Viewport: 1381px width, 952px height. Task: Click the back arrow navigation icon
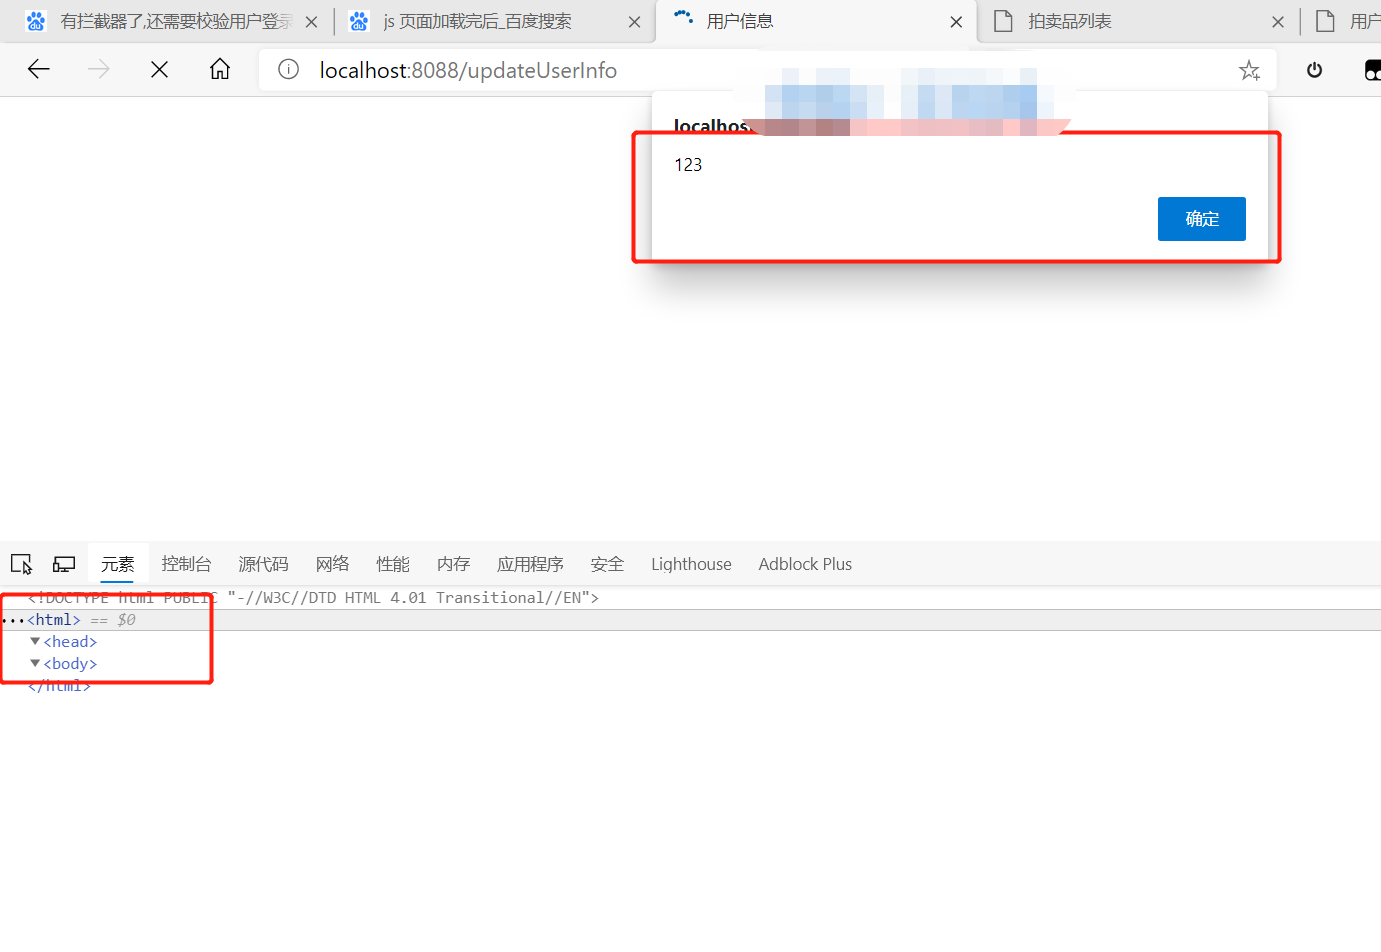click(x=38, y=70)
